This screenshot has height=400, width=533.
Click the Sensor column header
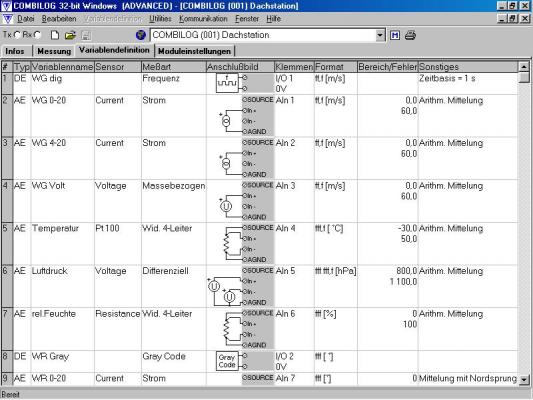click(118, 67)
